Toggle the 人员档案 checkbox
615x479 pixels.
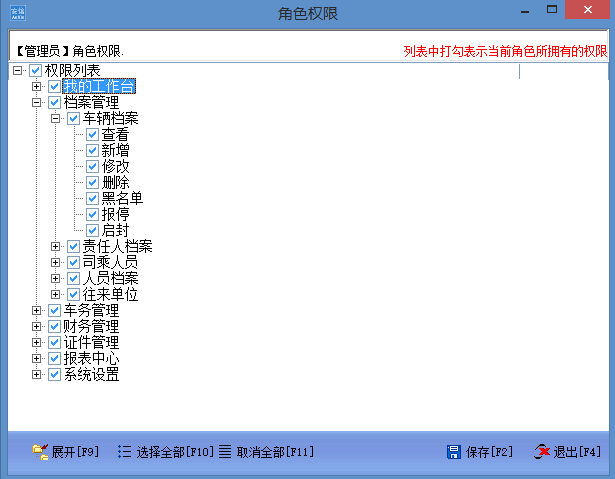pyautogui.click(x=73, y=279)
